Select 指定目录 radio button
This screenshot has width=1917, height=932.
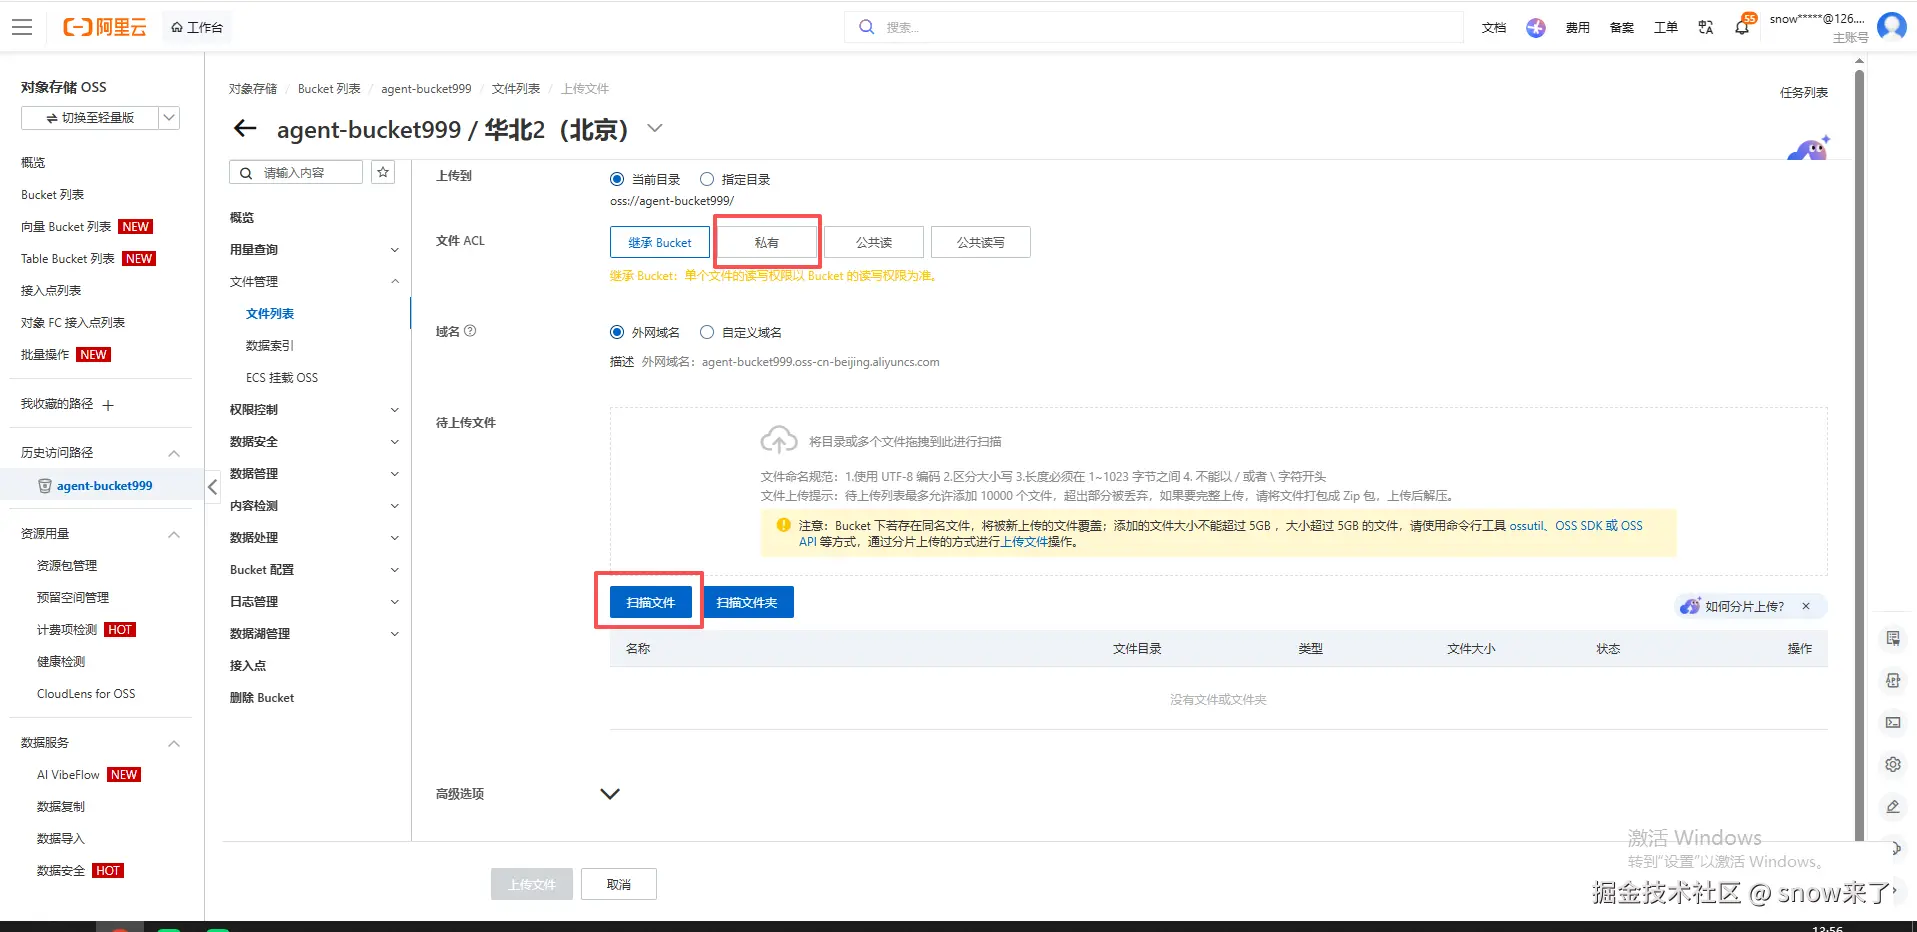point(707,179)
